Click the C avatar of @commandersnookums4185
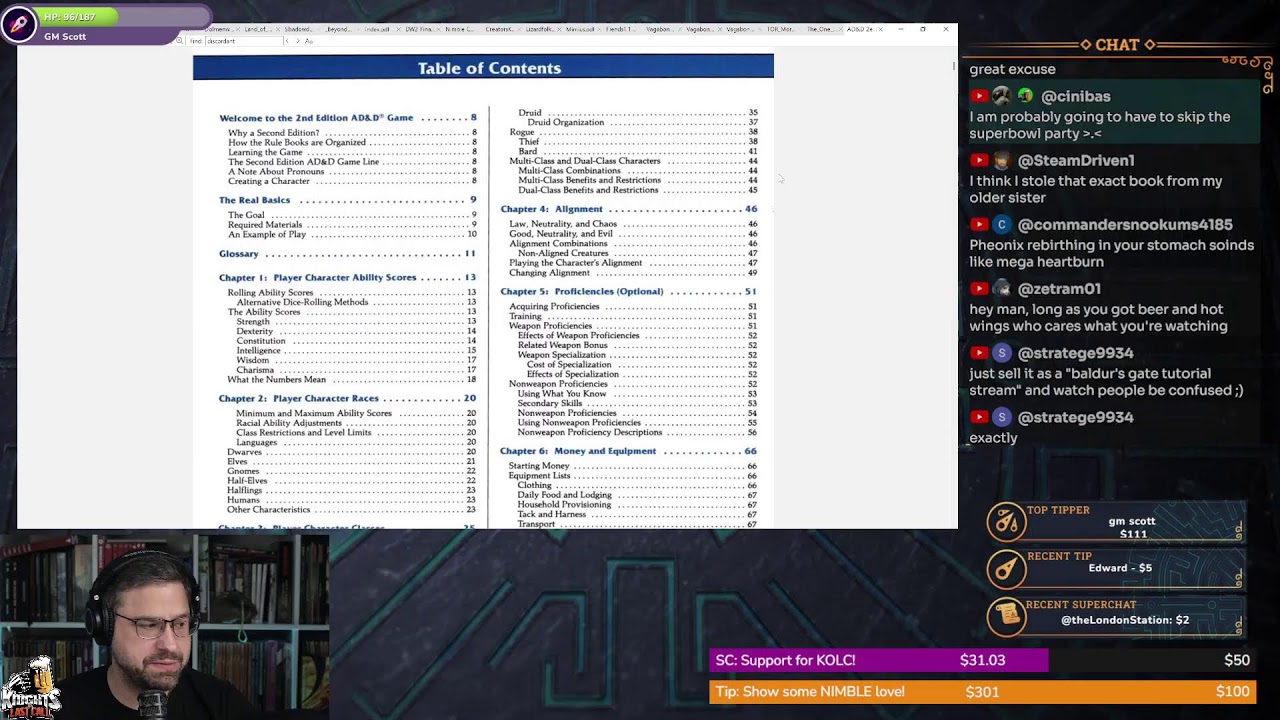1280x720 pixels. [x=1001, y=224]
